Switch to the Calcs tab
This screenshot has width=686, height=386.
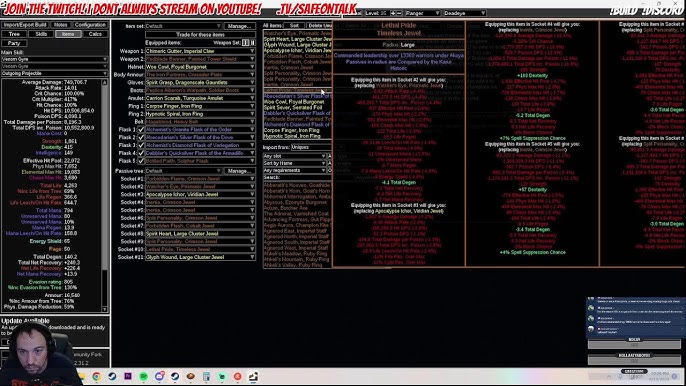pos(95,34)
